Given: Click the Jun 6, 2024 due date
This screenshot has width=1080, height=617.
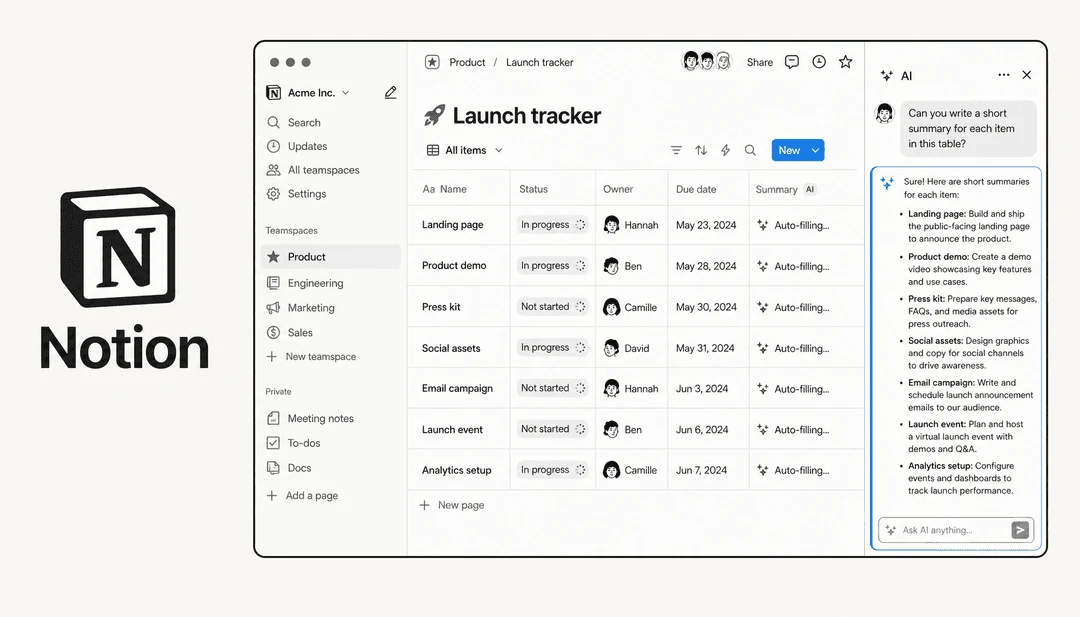Looking at the screenshot, I should pos(702,430).
